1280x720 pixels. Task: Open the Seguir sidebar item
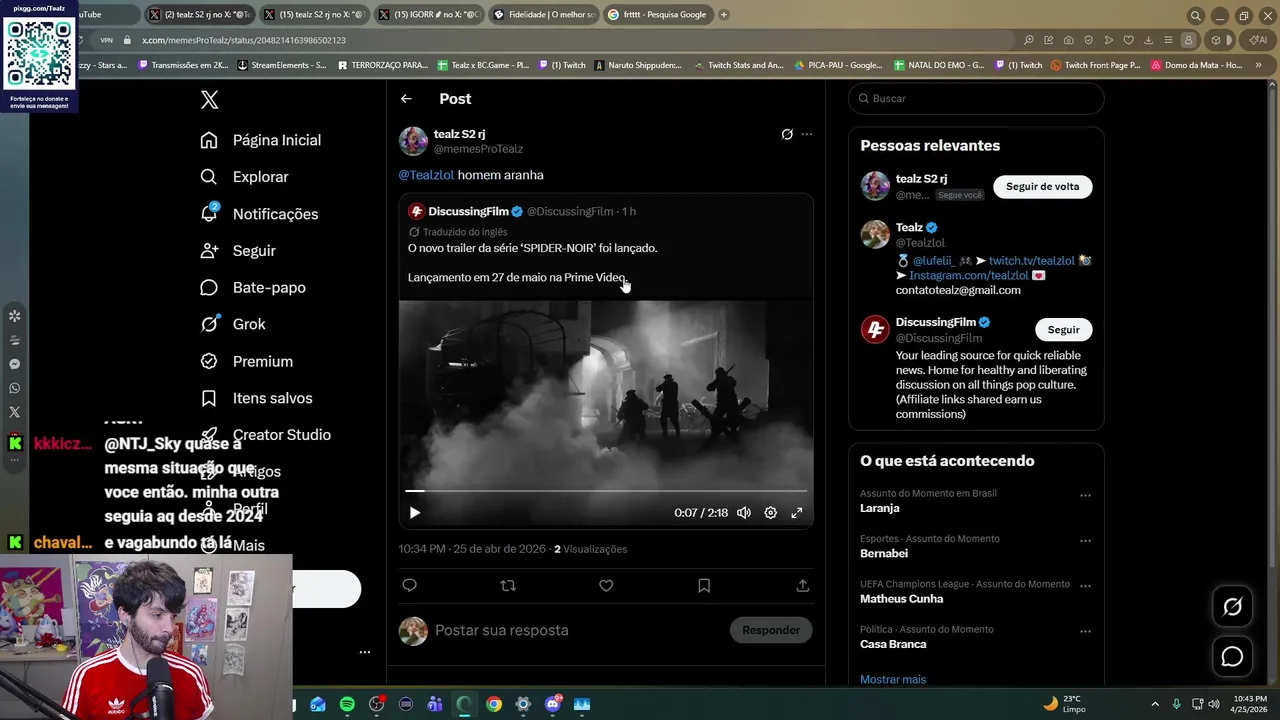[237, 251]
